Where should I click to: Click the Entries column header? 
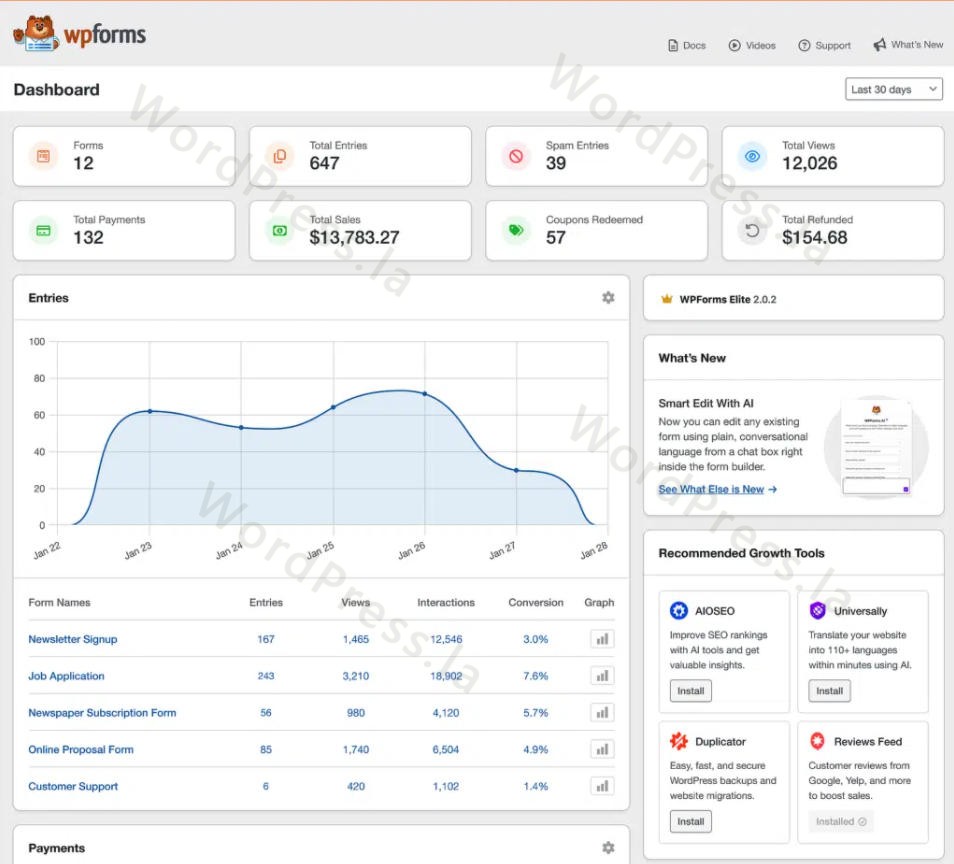pos(266,602)
